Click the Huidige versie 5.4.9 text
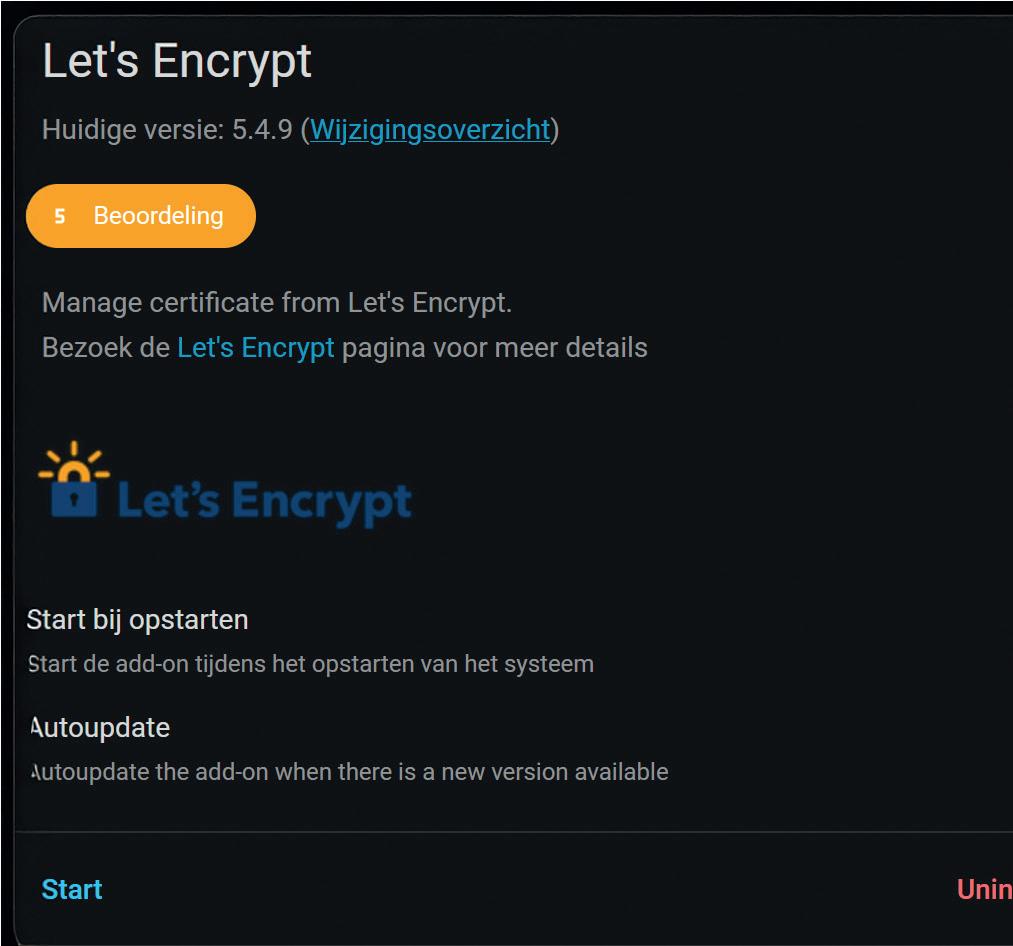This screenshot has height=946, width=1013. pos(167,130)
